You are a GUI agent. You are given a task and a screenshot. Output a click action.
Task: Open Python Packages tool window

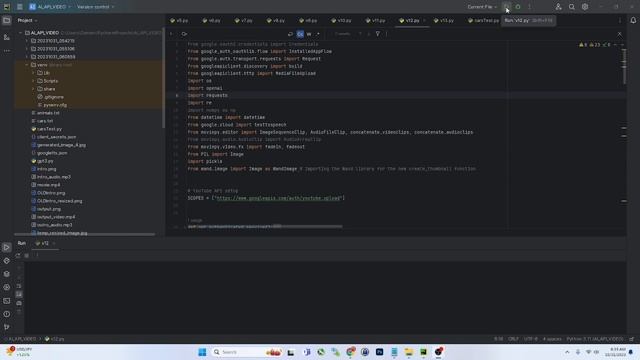point(7,260)
